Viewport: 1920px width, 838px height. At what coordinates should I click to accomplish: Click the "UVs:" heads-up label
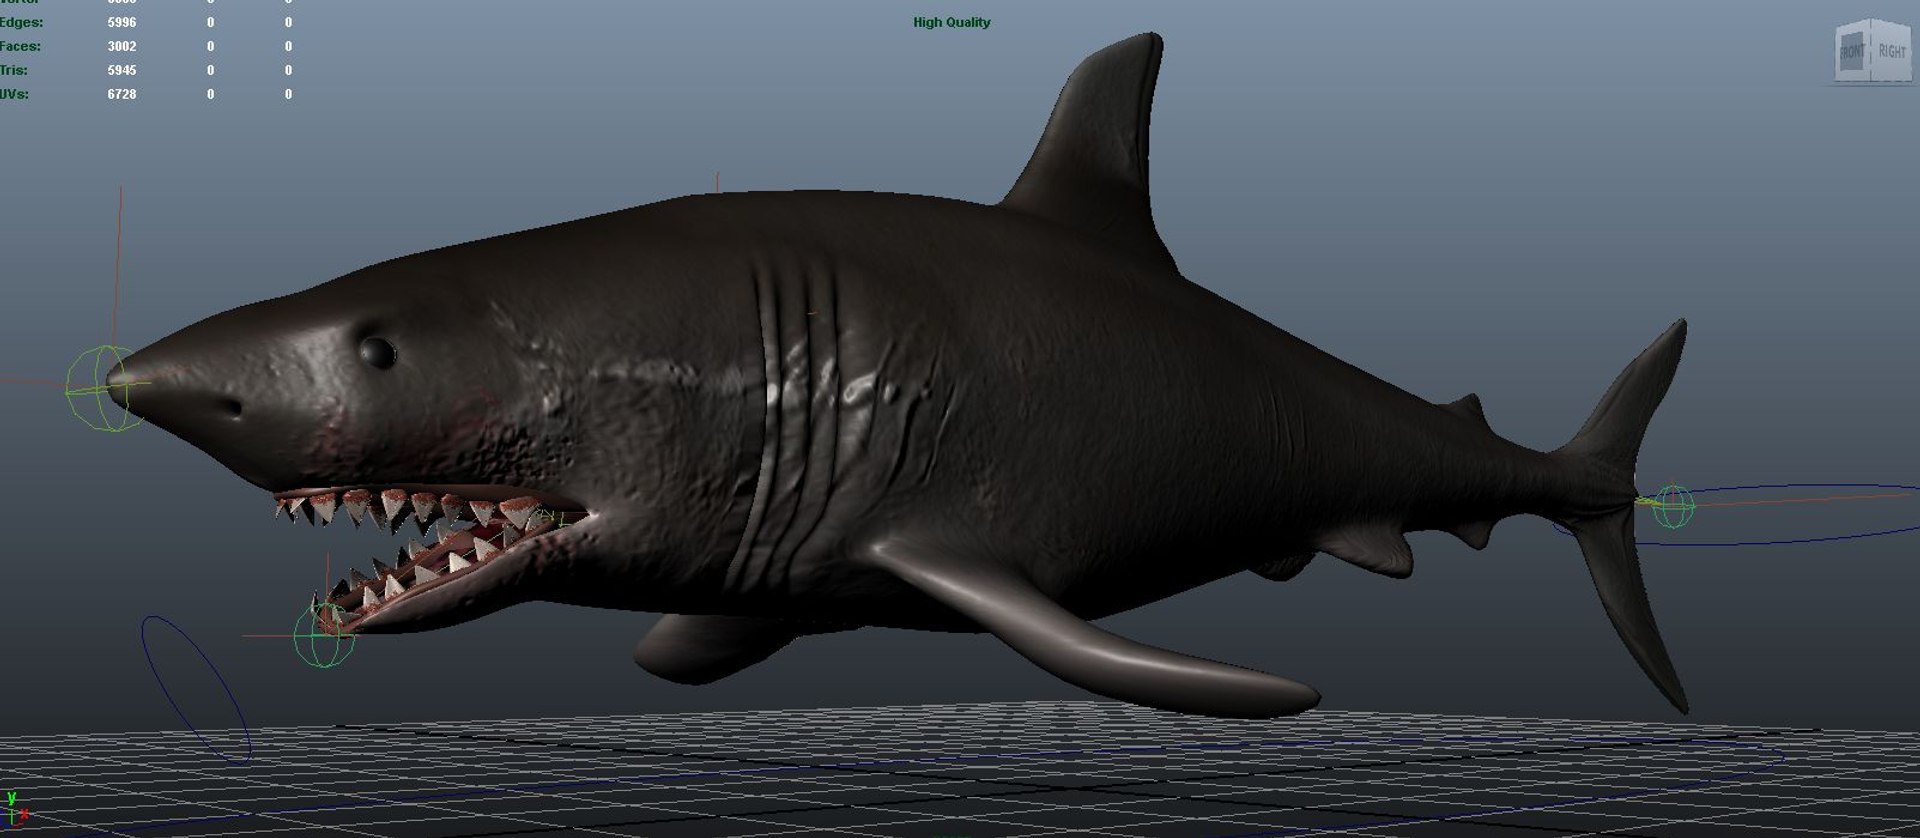pyautogui.click(x=15, y=94)
